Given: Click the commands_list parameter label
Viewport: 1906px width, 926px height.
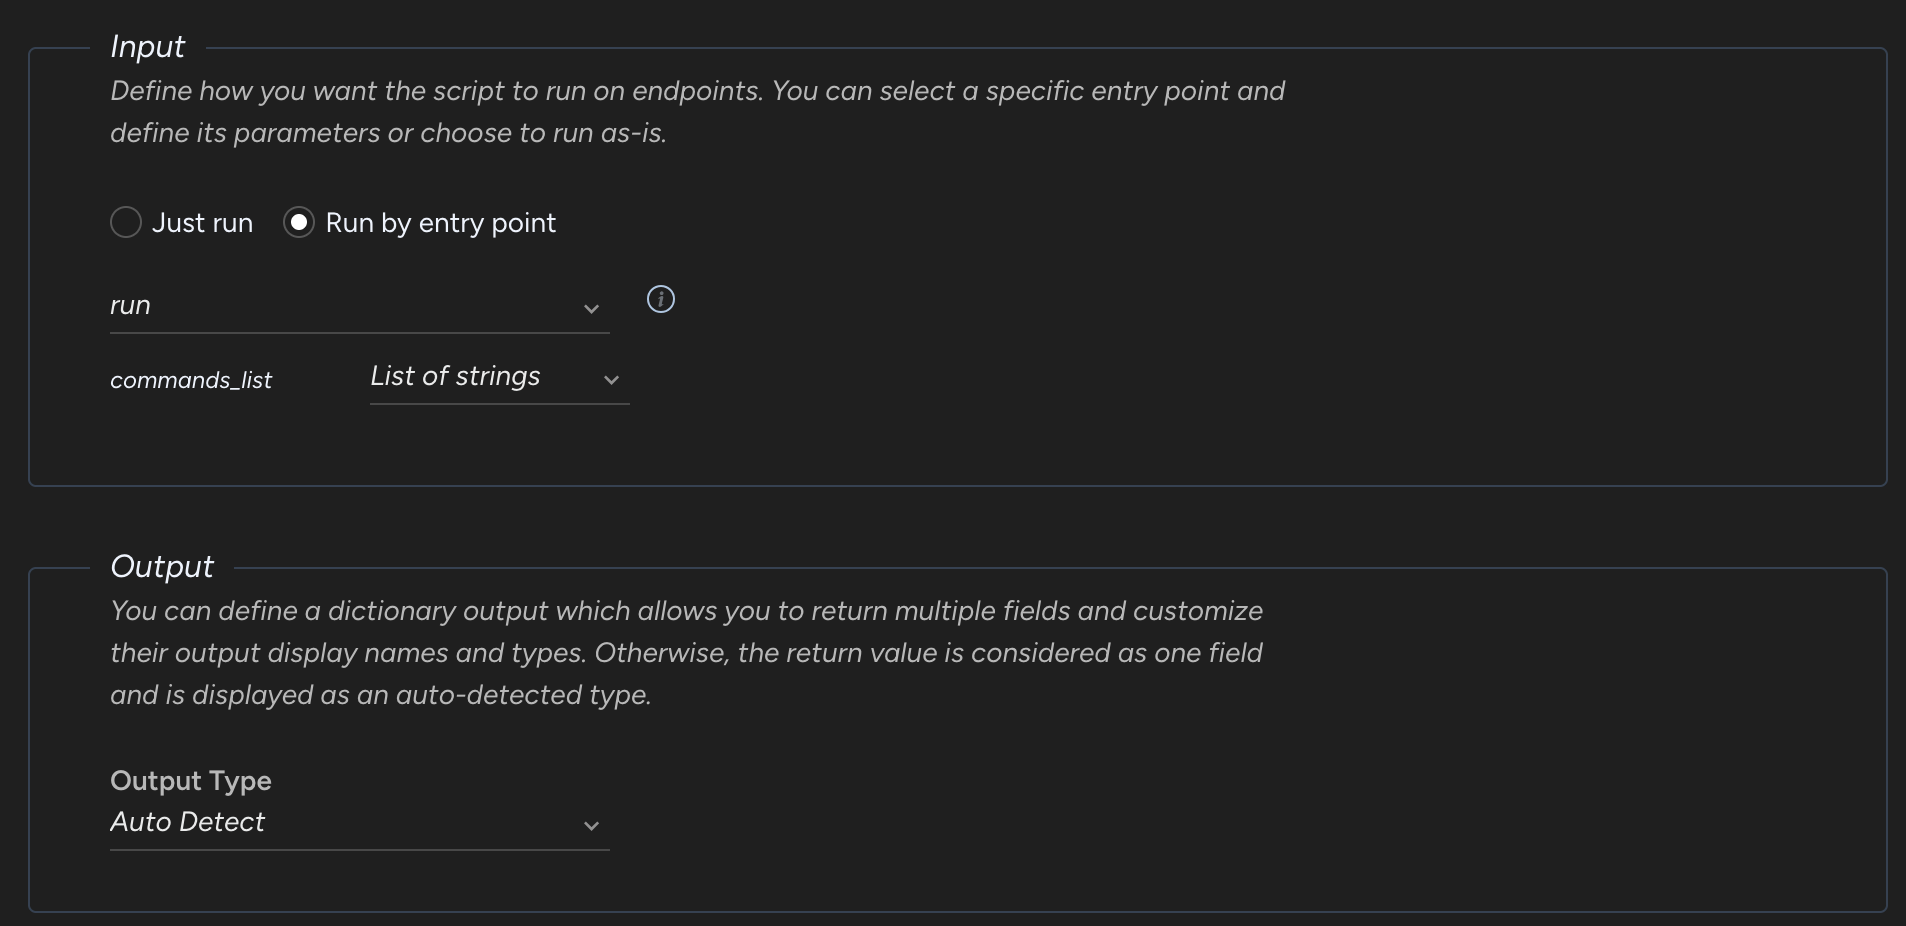Looking at the screenshot, I should coord(191,380).
